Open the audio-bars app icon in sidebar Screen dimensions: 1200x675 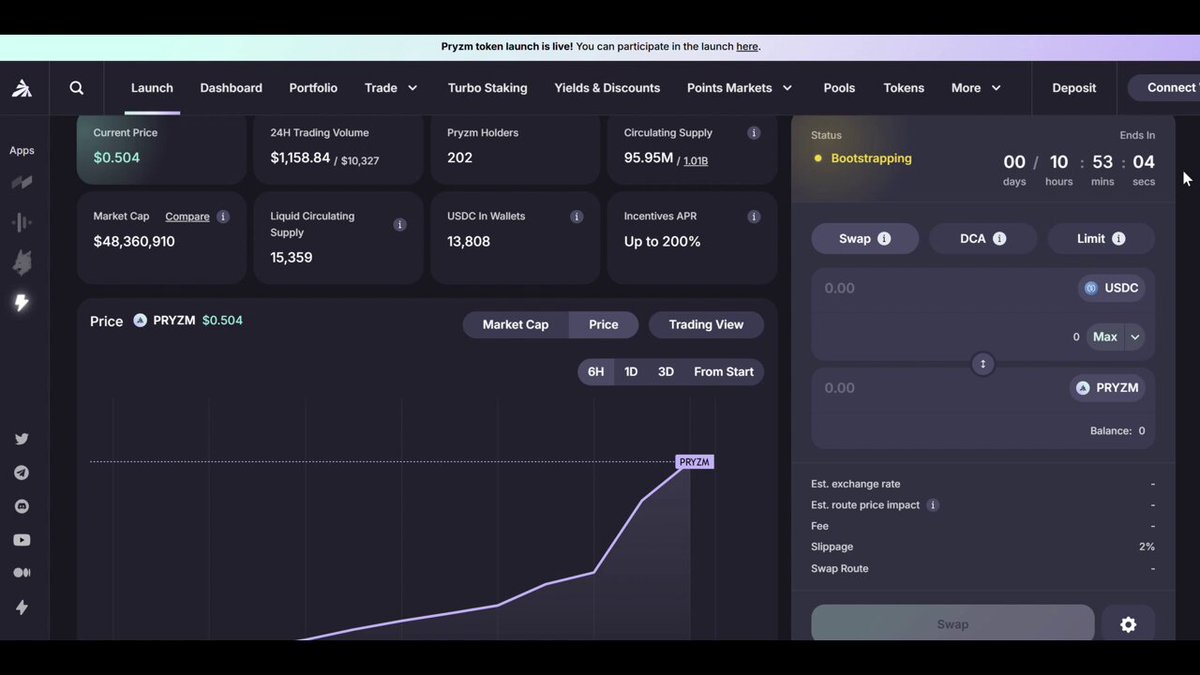tap(22, 223)
